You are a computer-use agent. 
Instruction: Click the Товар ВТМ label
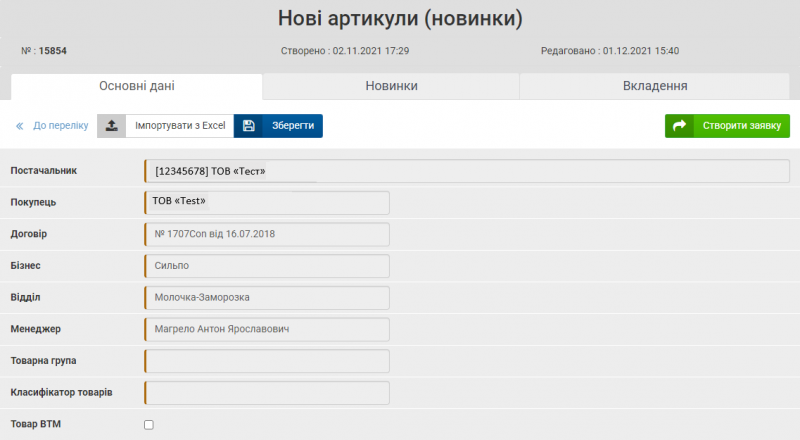point(36,424)
